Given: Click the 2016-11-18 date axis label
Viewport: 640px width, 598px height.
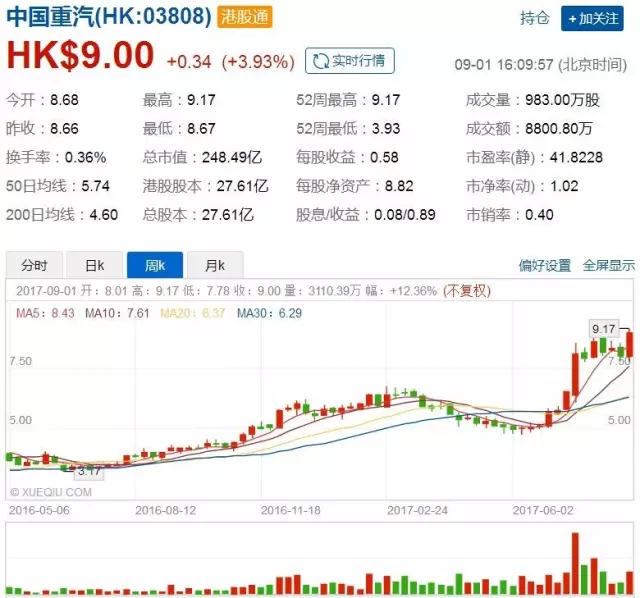Looking at the screenshot, I should click(x=291, y=511).
